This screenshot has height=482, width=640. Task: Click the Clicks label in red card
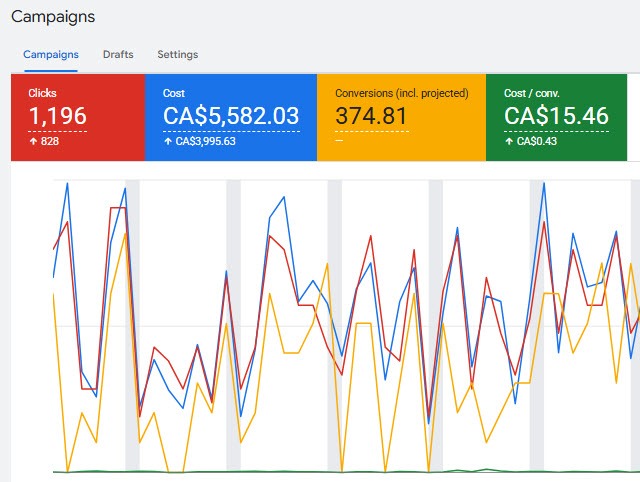click(x=42, y=93)
